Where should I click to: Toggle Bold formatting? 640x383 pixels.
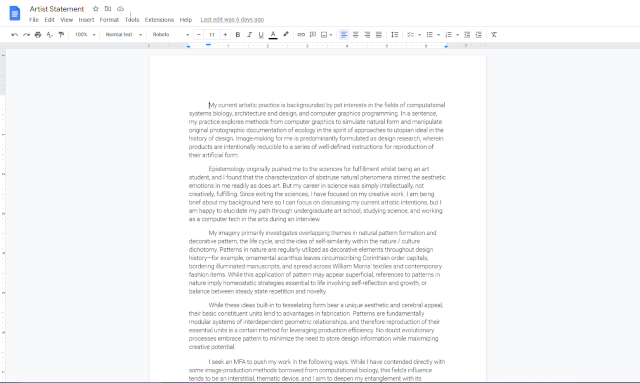pos(238,35)
